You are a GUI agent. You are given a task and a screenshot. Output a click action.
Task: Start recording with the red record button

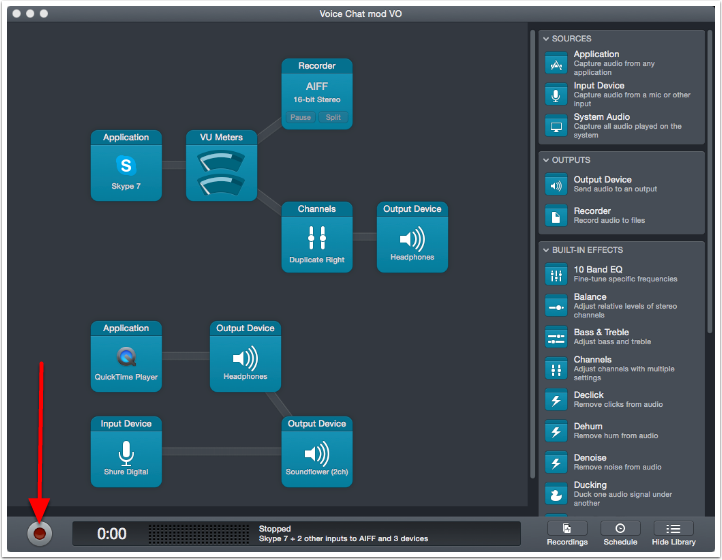pyautogui.click(x=40, y=533)
